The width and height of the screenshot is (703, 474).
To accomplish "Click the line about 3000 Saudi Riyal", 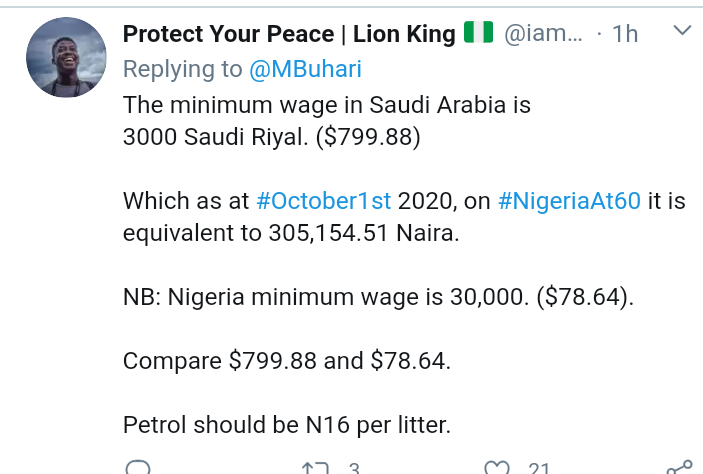I will coord(272,138).
